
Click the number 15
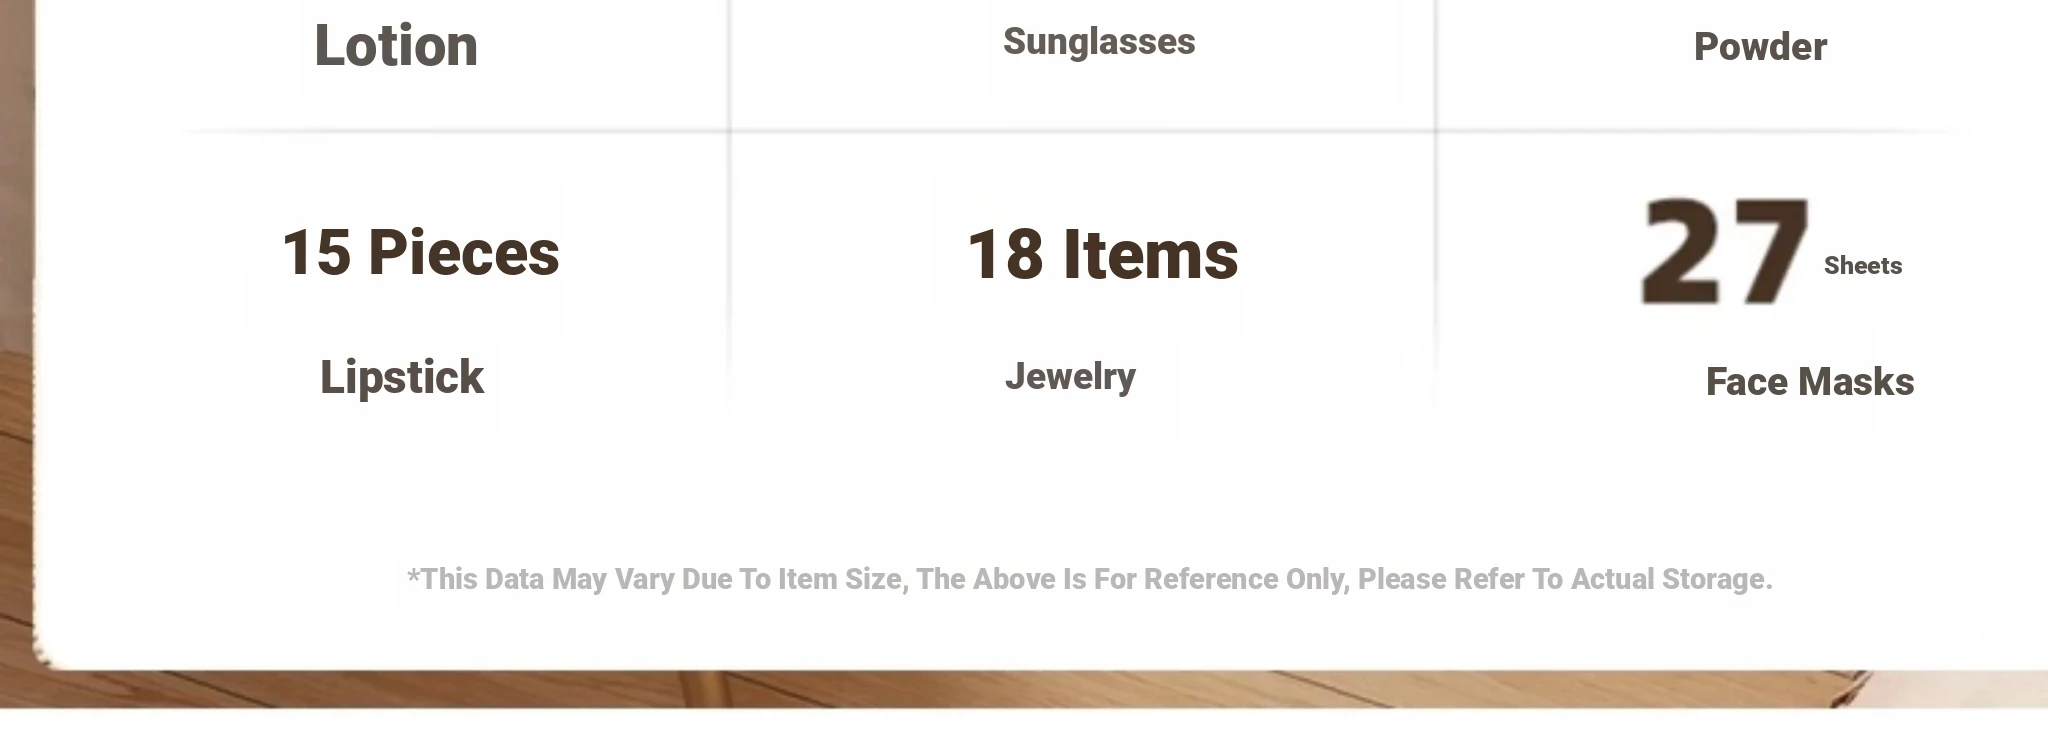(316, 252)
